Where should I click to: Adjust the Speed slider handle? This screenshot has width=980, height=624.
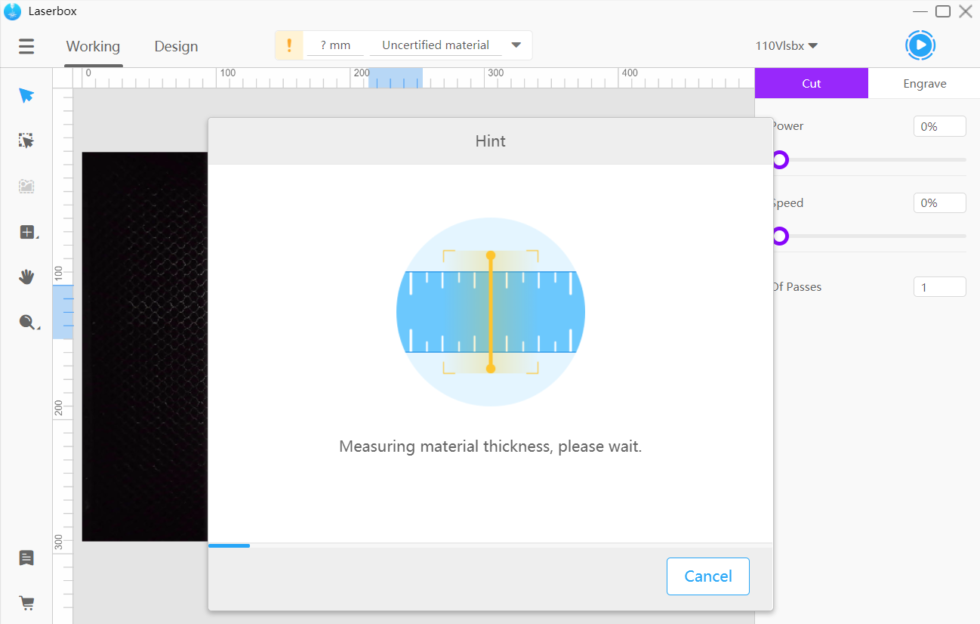click(780, 236)
